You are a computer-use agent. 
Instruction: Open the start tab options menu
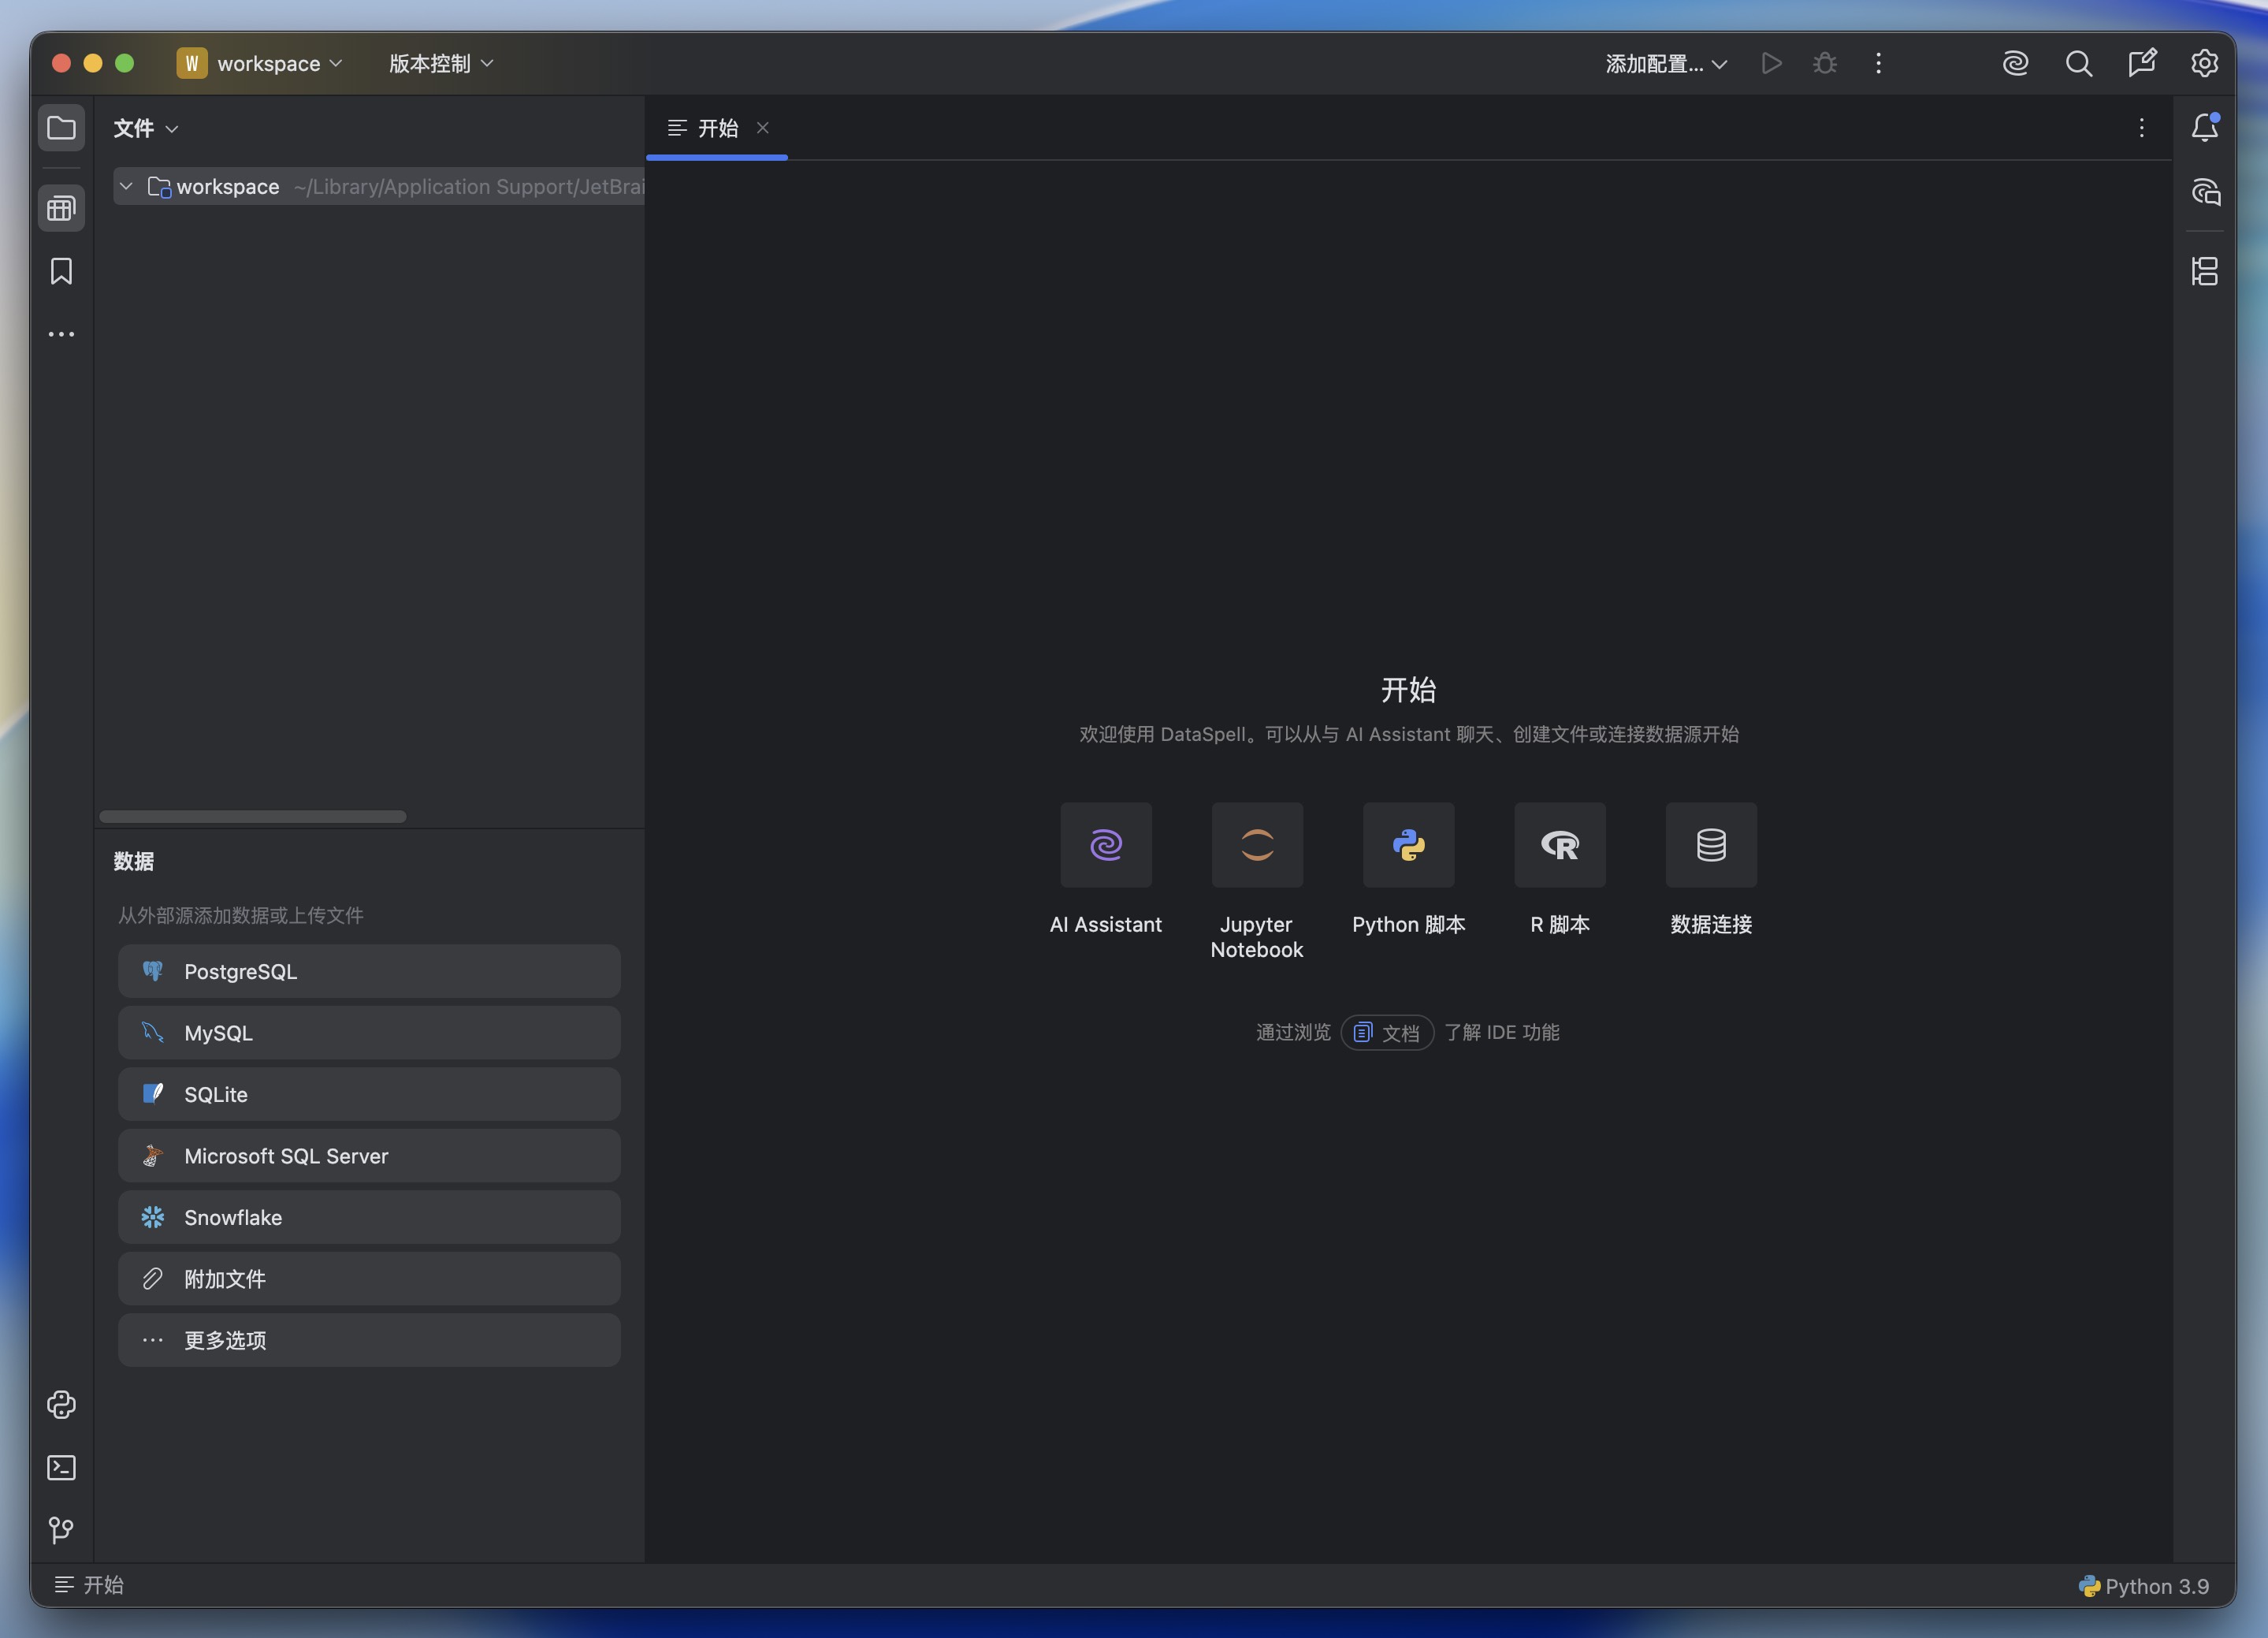point(2141,128)
